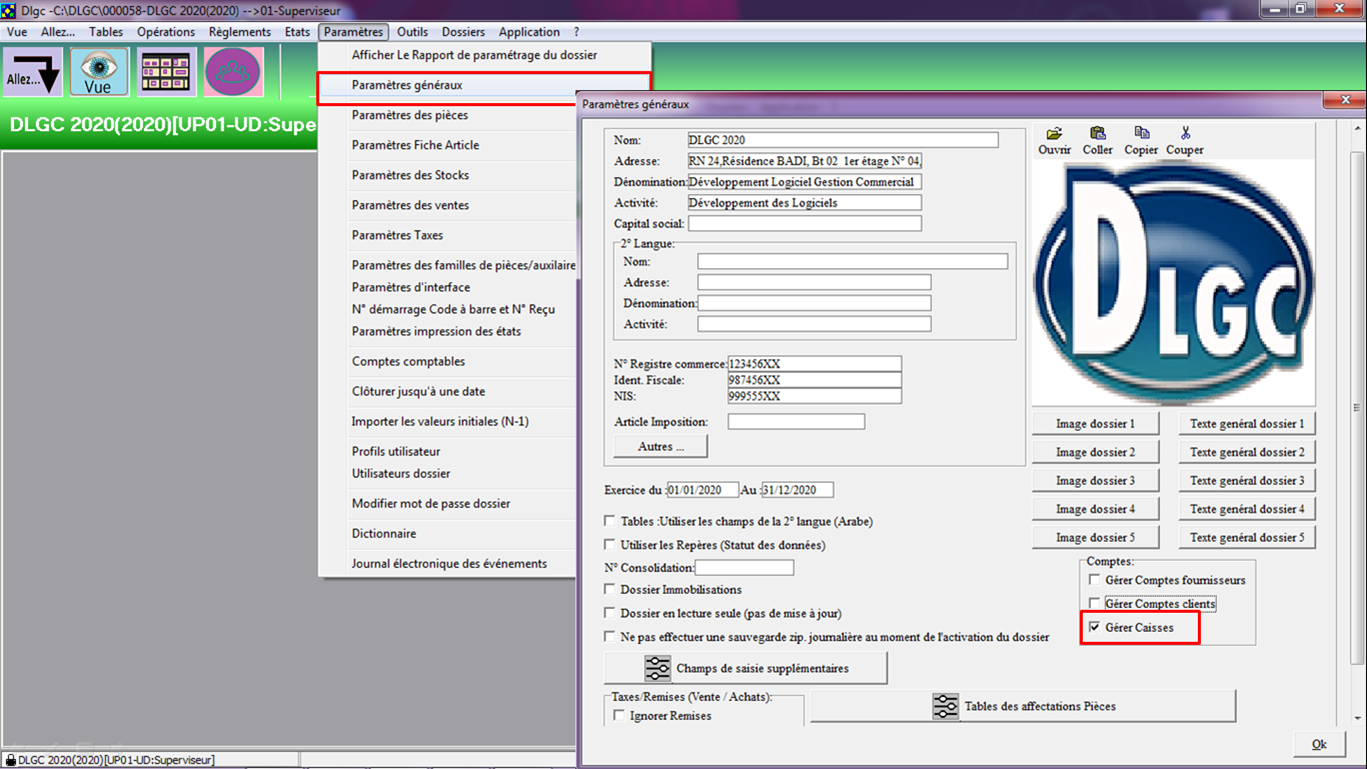Click the Vue eye toolbar icon

point(99,73)
